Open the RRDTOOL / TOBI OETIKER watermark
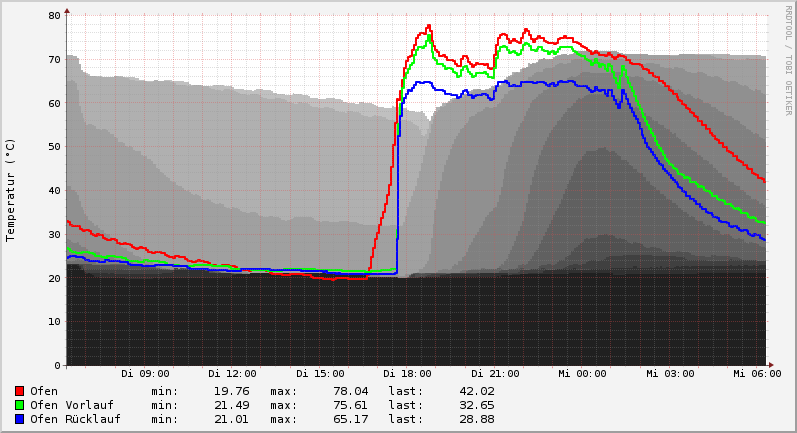Screen dimensions: 797x433 [788, 60]
